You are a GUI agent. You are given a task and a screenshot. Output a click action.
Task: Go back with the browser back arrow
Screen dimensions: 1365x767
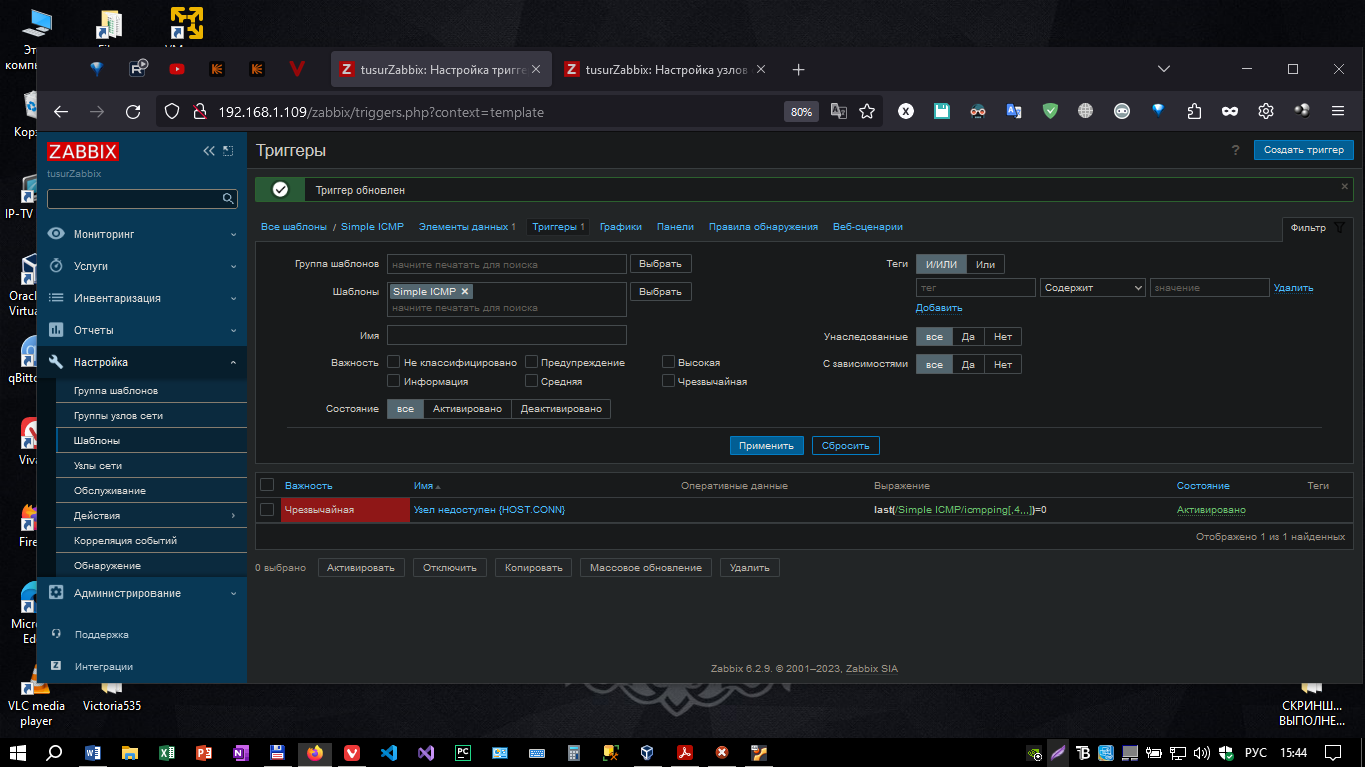61,112
